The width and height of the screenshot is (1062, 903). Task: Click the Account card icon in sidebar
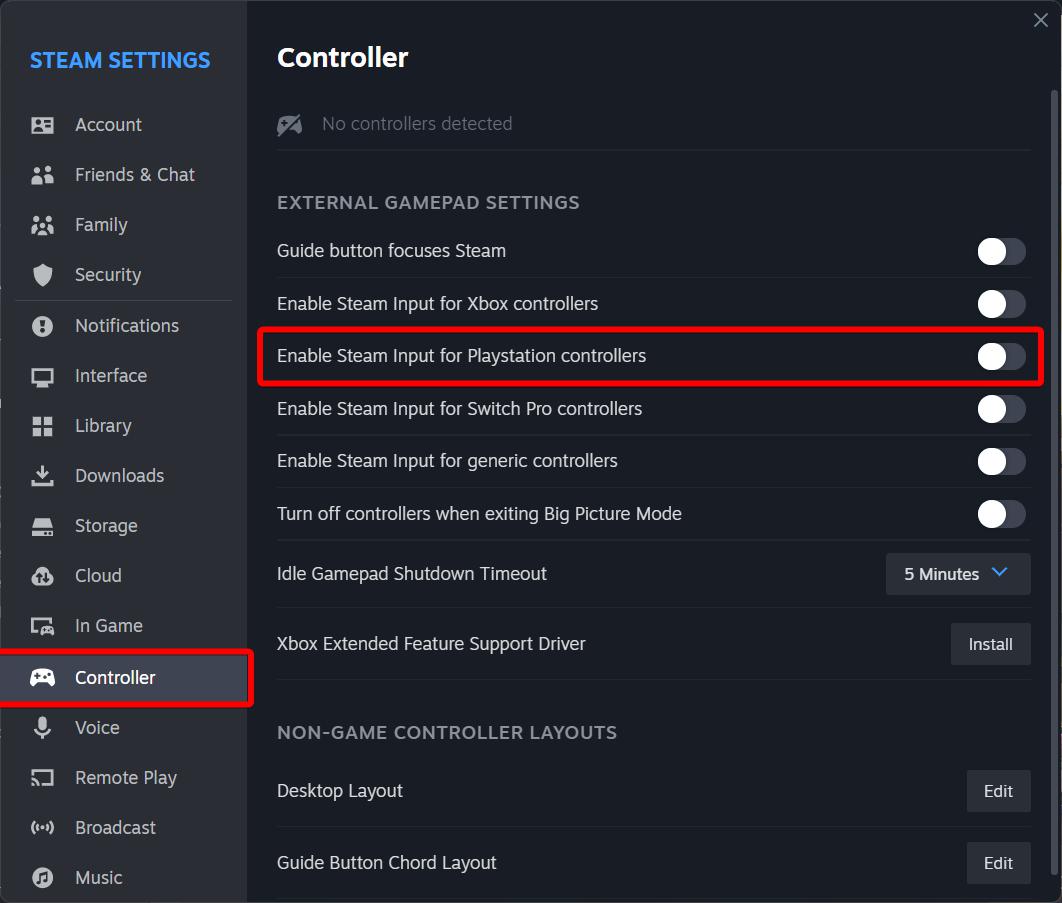pos(42,125)
